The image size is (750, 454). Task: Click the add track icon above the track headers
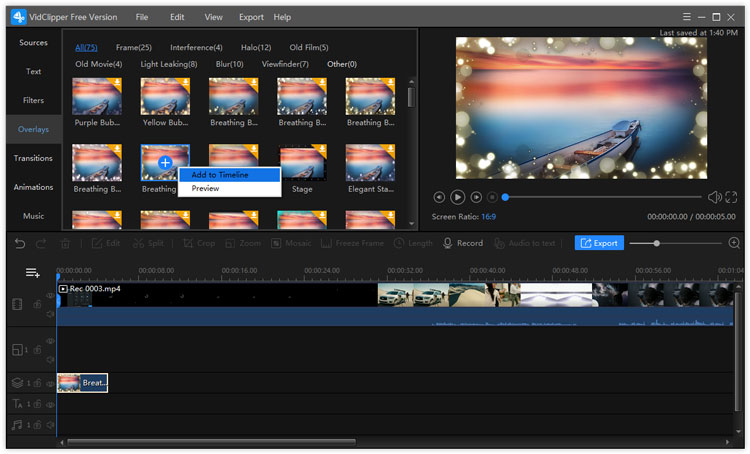click(33, 273)
